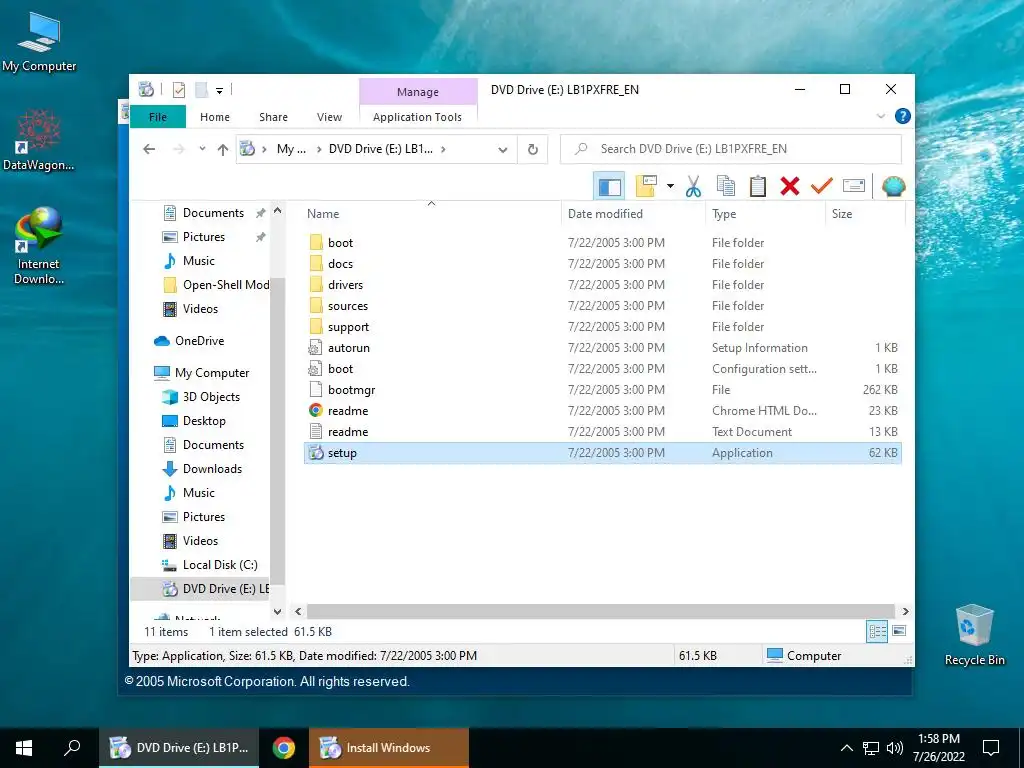This screenshot has width=1024, height=768.
Task: Open the Recycle Bin desktop icon
Action: (974, 635)
